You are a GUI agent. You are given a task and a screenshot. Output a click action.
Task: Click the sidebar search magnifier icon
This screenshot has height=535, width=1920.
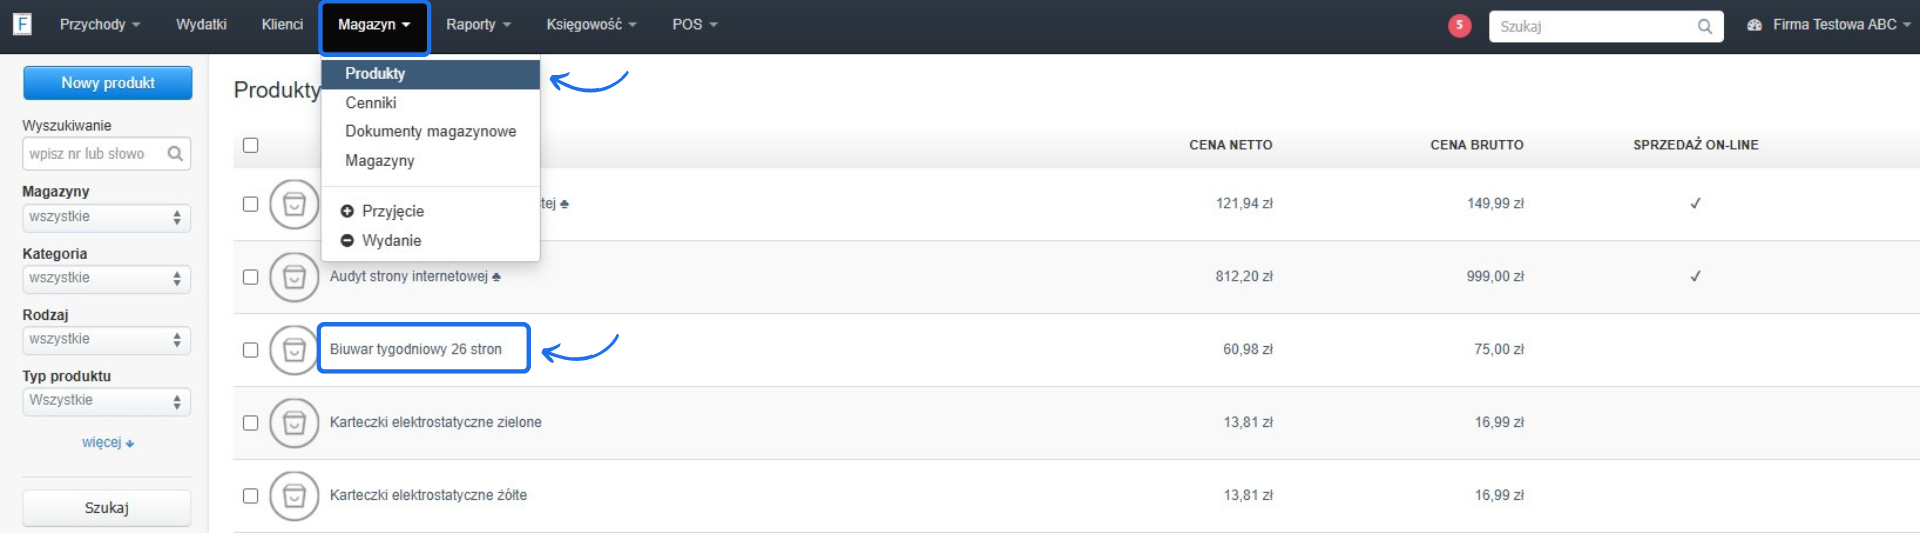pyautogui.click(x=175, y=154)
